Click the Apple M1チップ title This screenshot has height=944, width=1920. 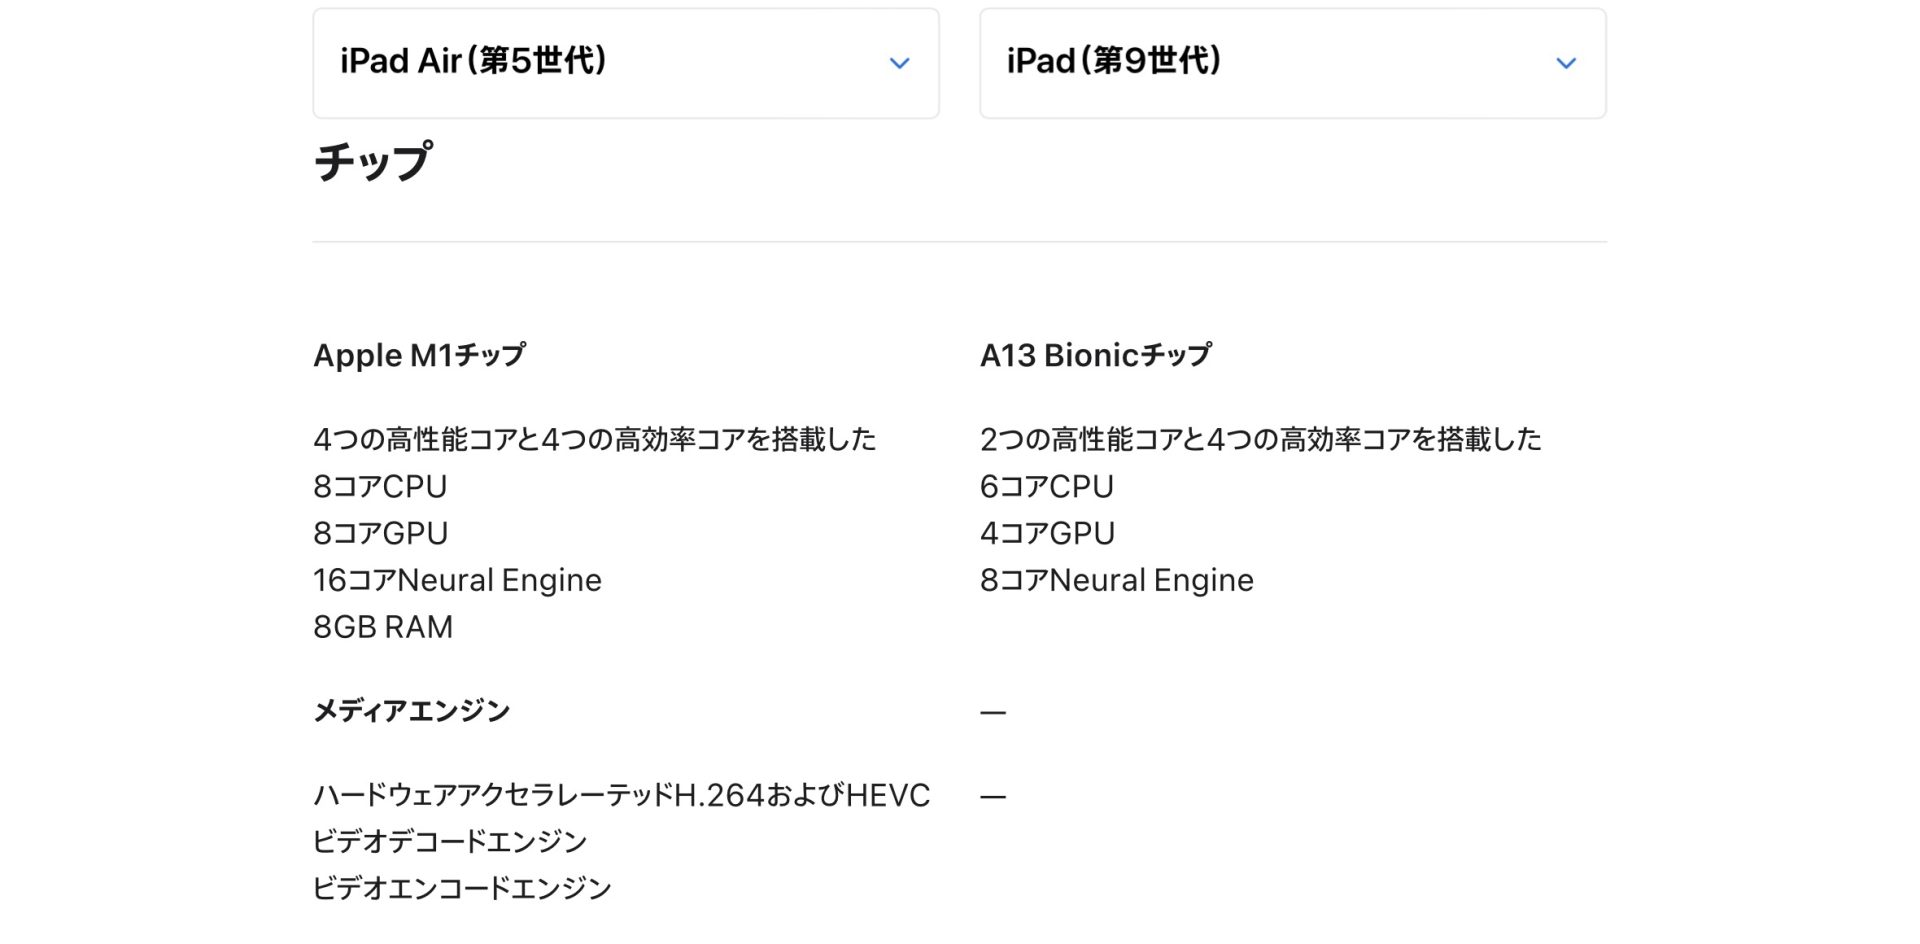[x=419, y=356]
